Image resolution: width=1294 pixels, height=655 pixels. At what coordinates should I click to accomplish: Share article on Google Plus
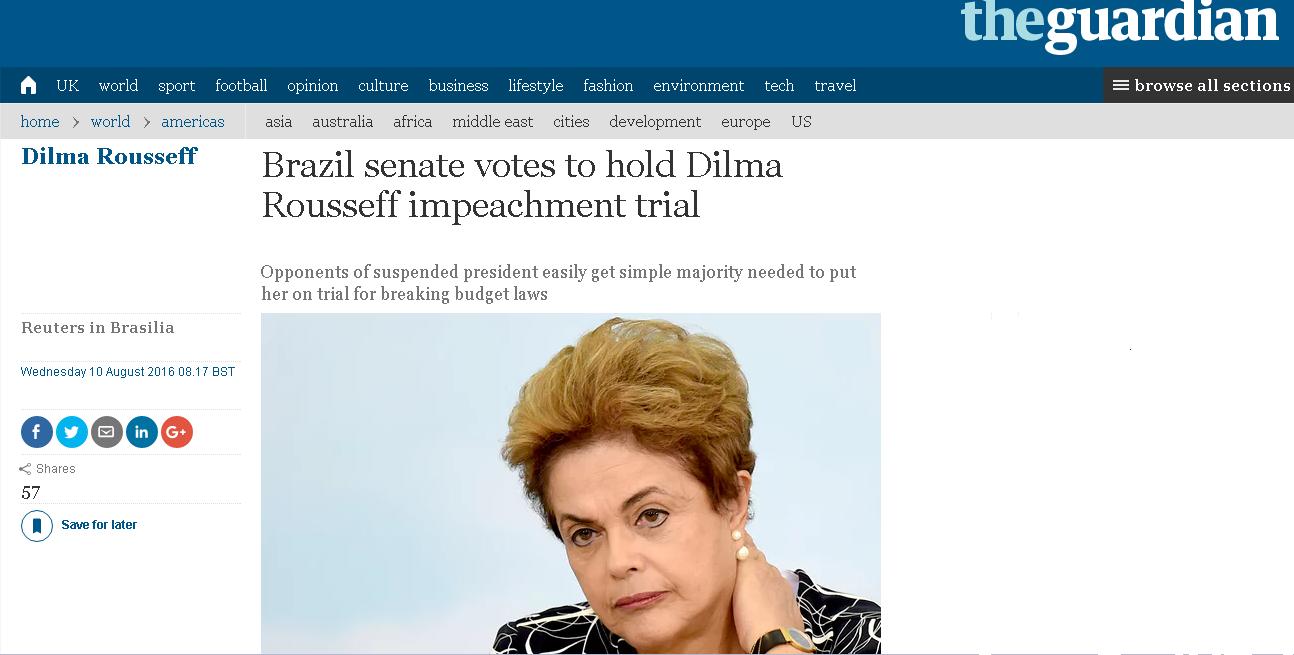177,432
